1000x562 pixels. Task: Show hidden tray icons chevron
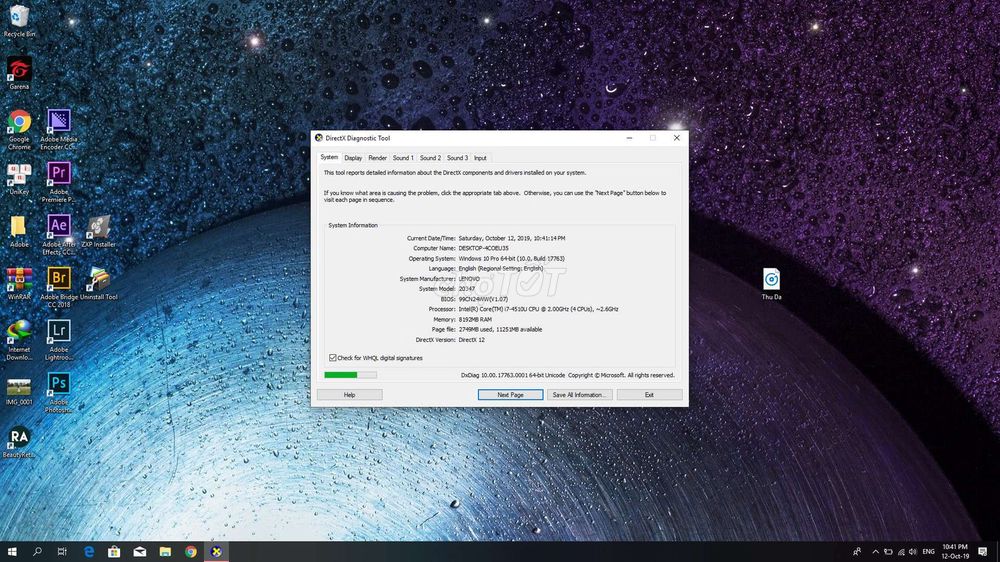pos(876,552)
